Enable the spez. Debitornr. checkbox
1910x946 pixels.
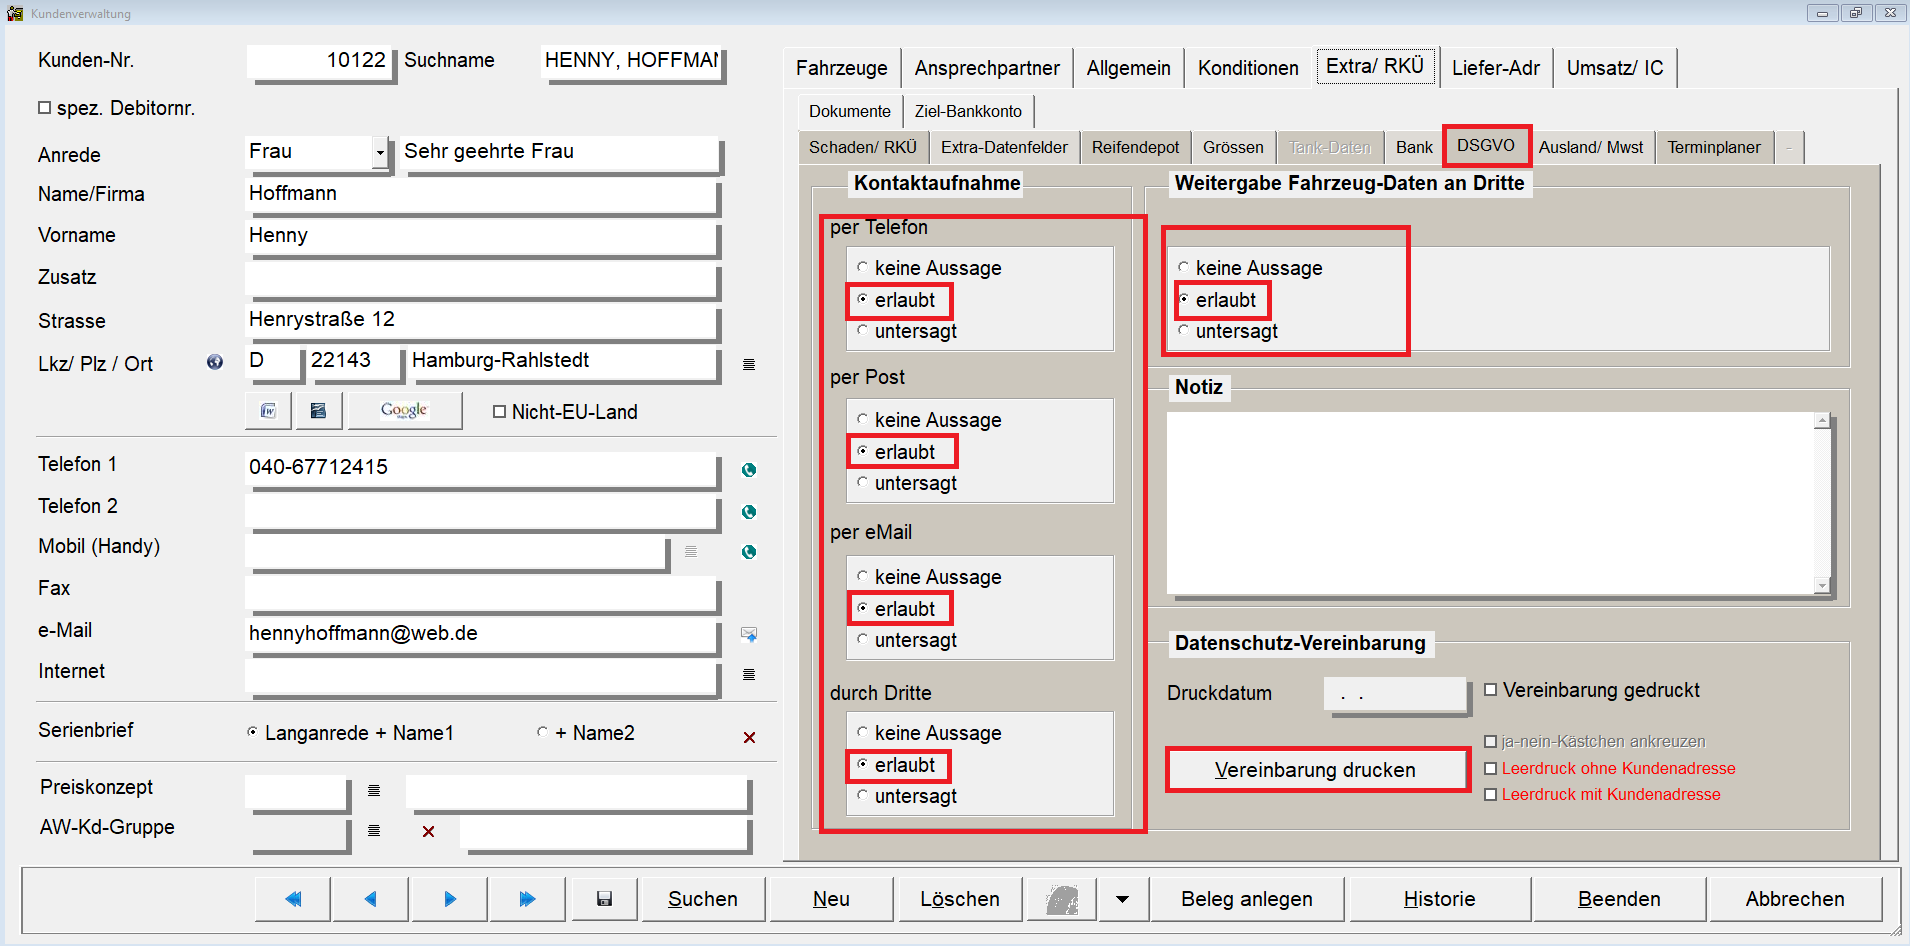pyautogui.click(x=44, y=107)
